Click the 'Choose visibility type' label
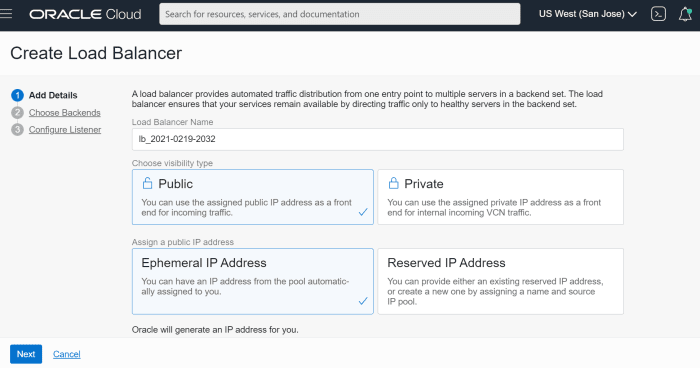The height and width of the screenshot is (368, 700). pyautogui.click(x=172, y=163)
